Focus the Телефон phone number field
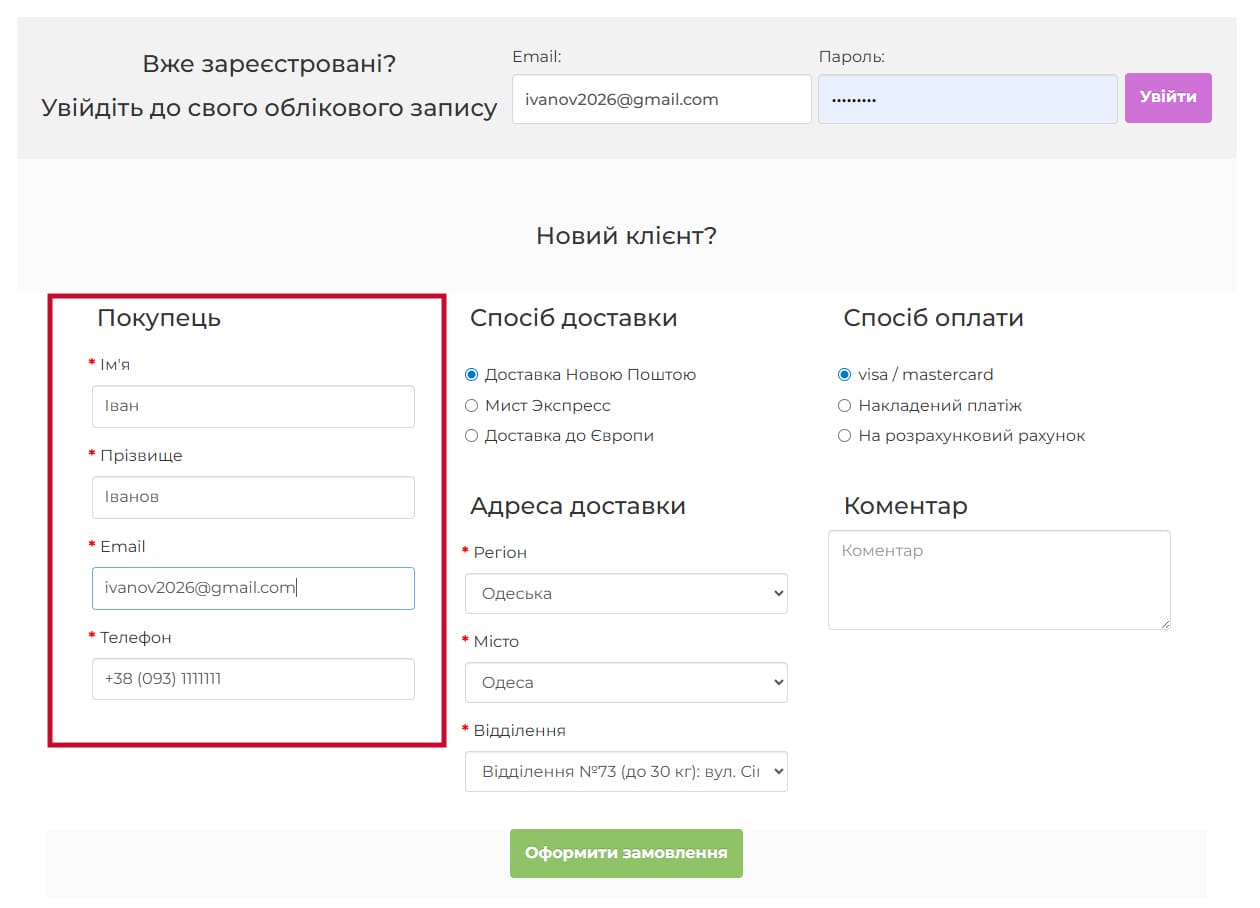This screenshot has width=1260, height=908. [x=253, y=679]
